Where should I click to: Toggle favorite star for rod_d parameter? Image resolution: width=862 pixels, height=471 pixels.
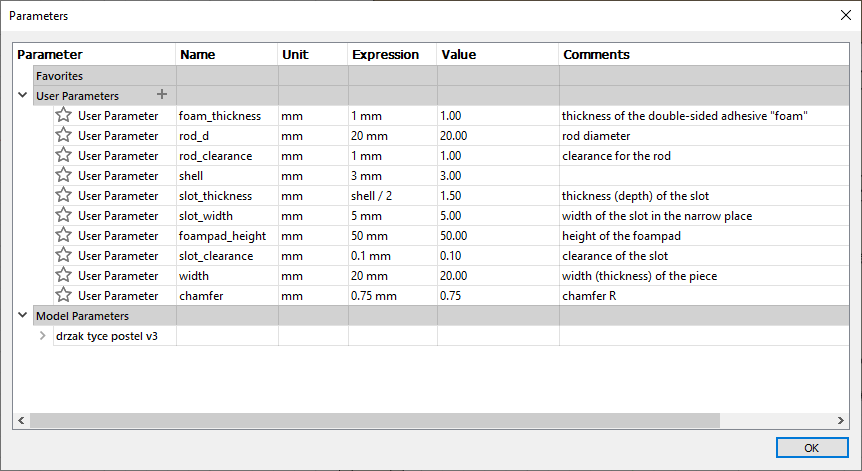[64, 135]
